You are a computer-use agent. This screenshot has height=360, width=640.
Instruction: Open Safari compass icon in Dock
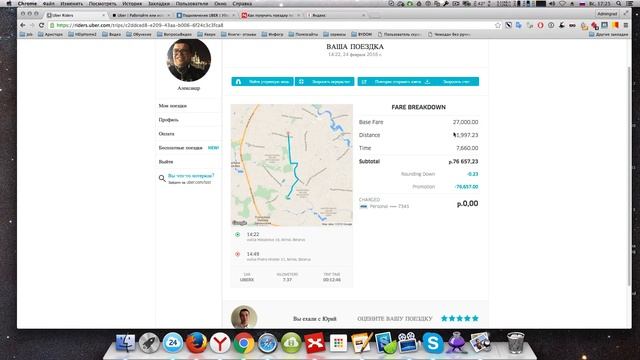267,343
